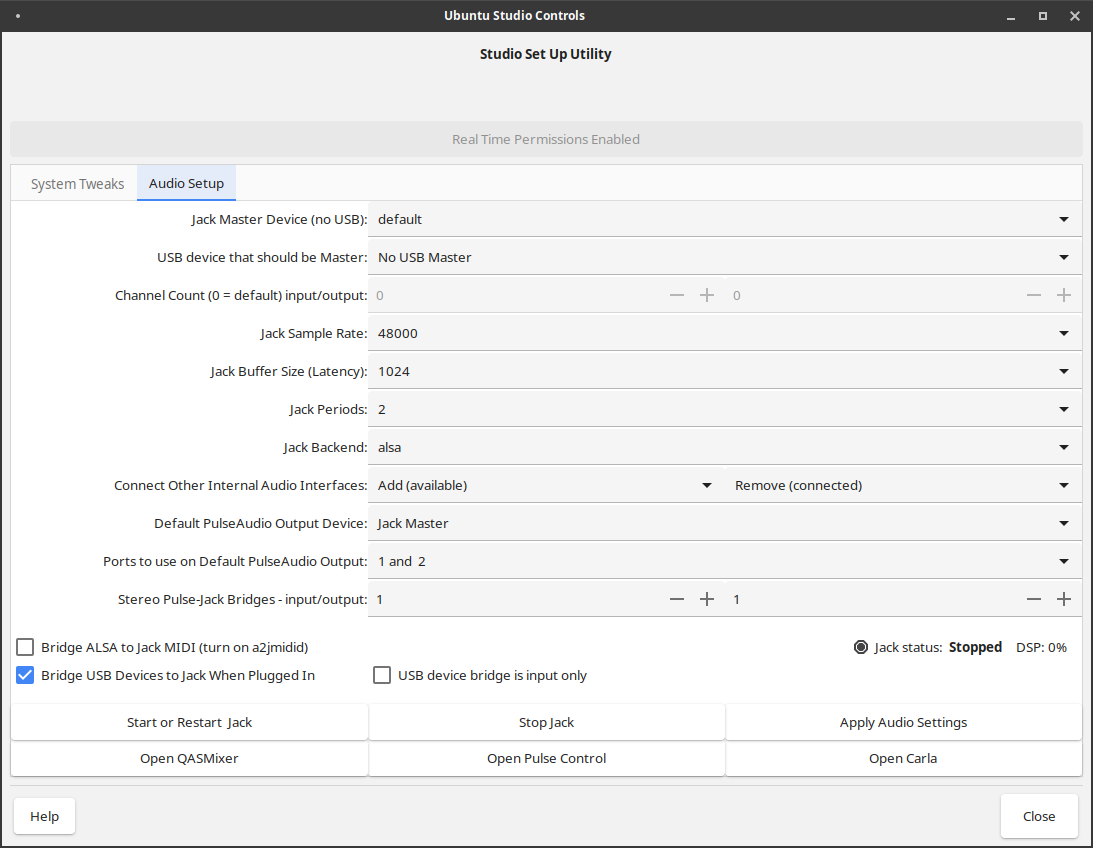Decrease Stereo Pulse-Jack Bridges input count
This screenshot has height=848, width=1093.
(677, 599)
